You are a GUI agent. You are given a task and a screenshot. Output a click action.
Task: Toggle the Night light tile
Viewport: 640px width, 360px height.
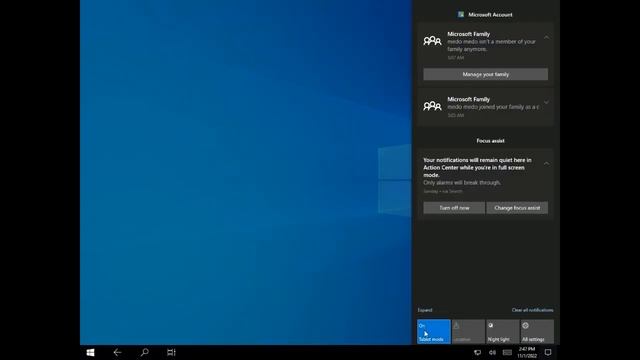tap(502, 331)
